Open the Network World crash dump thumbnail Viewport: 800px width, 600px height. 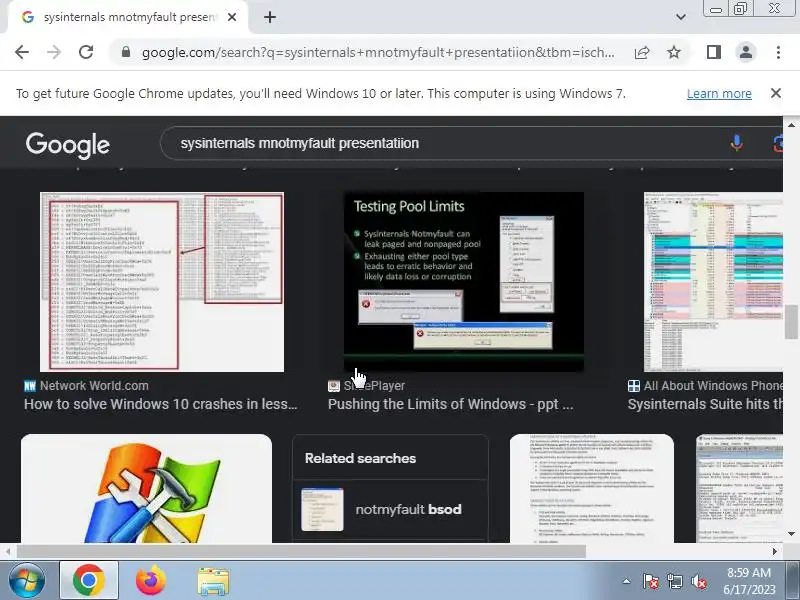pyautogui.click(x=162, y=282)
